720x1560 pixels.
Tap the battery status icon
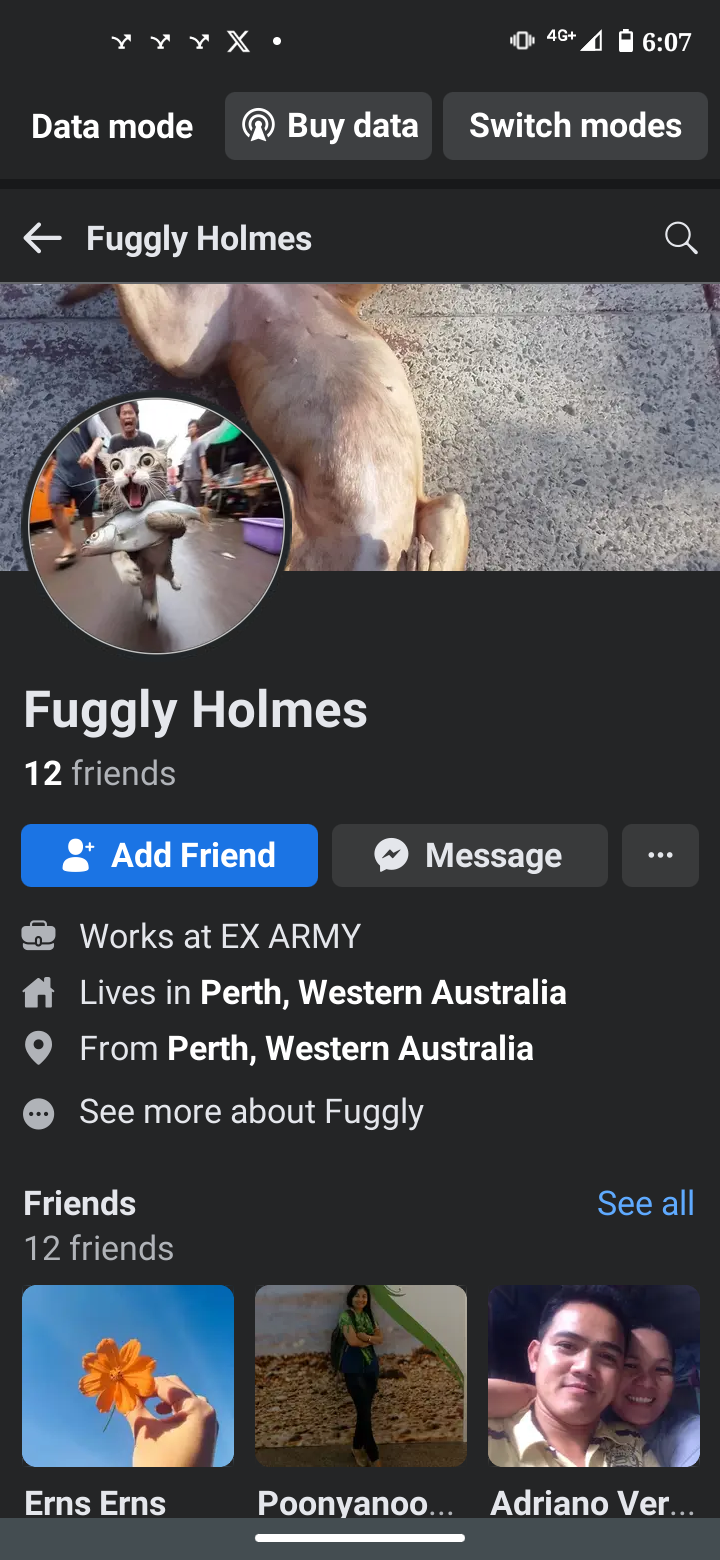[626, 41]
